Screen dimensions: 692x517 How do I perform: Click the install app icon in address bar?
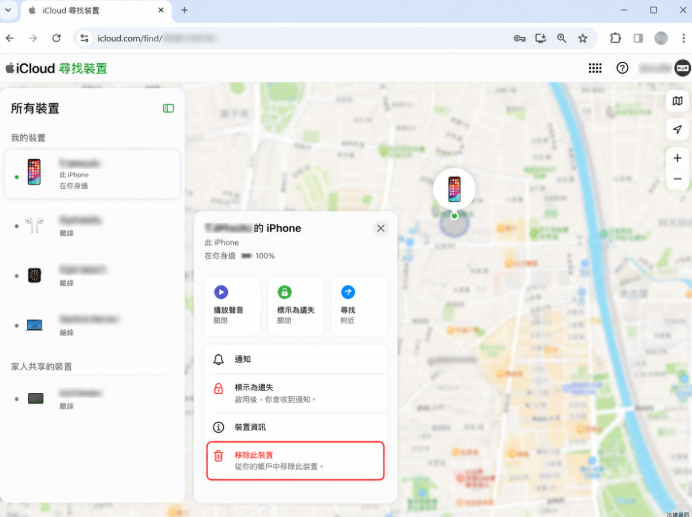coord(541,38)
